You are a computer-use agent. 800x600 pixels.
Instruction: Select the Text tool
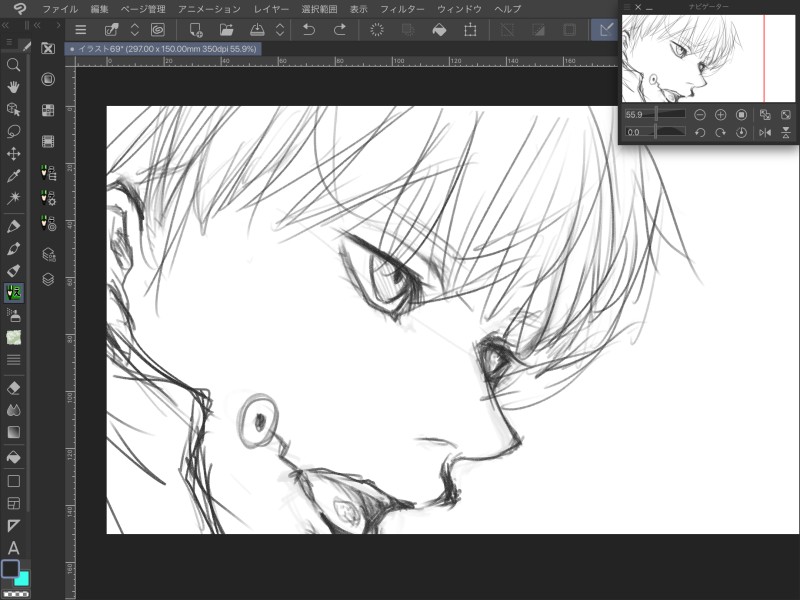click(x=13, y=548)
